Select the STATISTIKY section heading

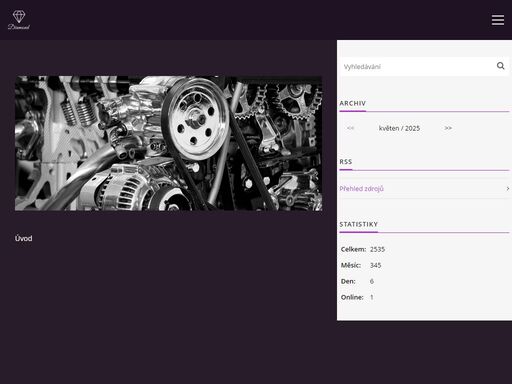pos(359,224)
